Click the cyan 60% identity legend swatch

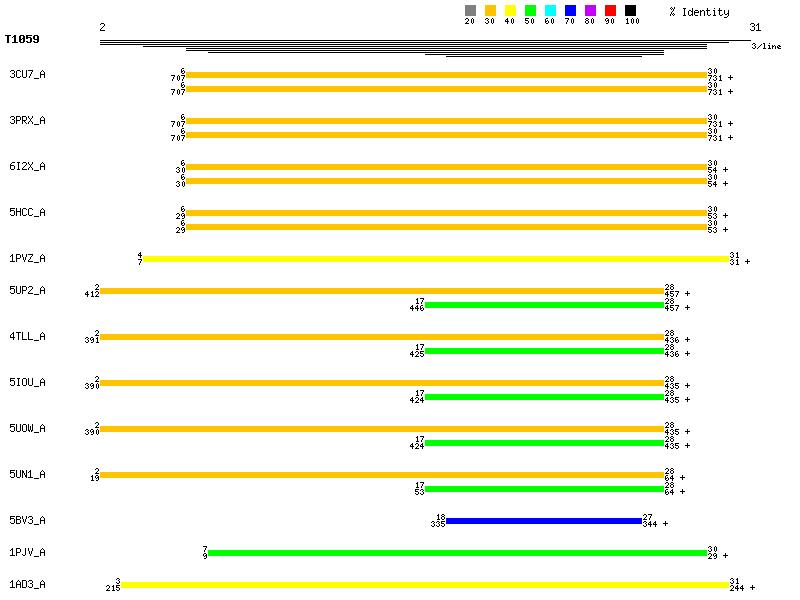click(x=550, y=11)
